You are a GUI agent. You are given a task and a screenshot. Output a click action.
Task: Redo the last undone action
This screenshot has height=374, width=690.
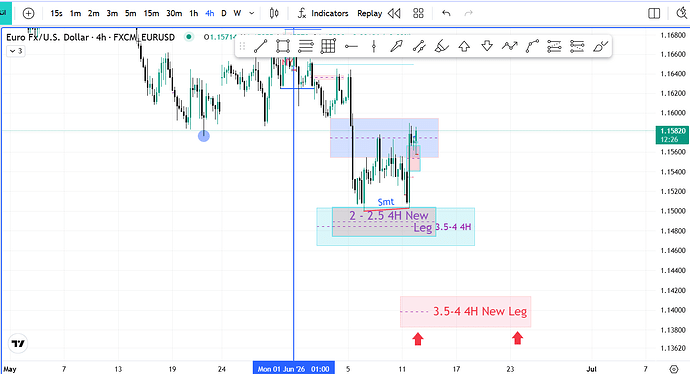coord(469,14)
